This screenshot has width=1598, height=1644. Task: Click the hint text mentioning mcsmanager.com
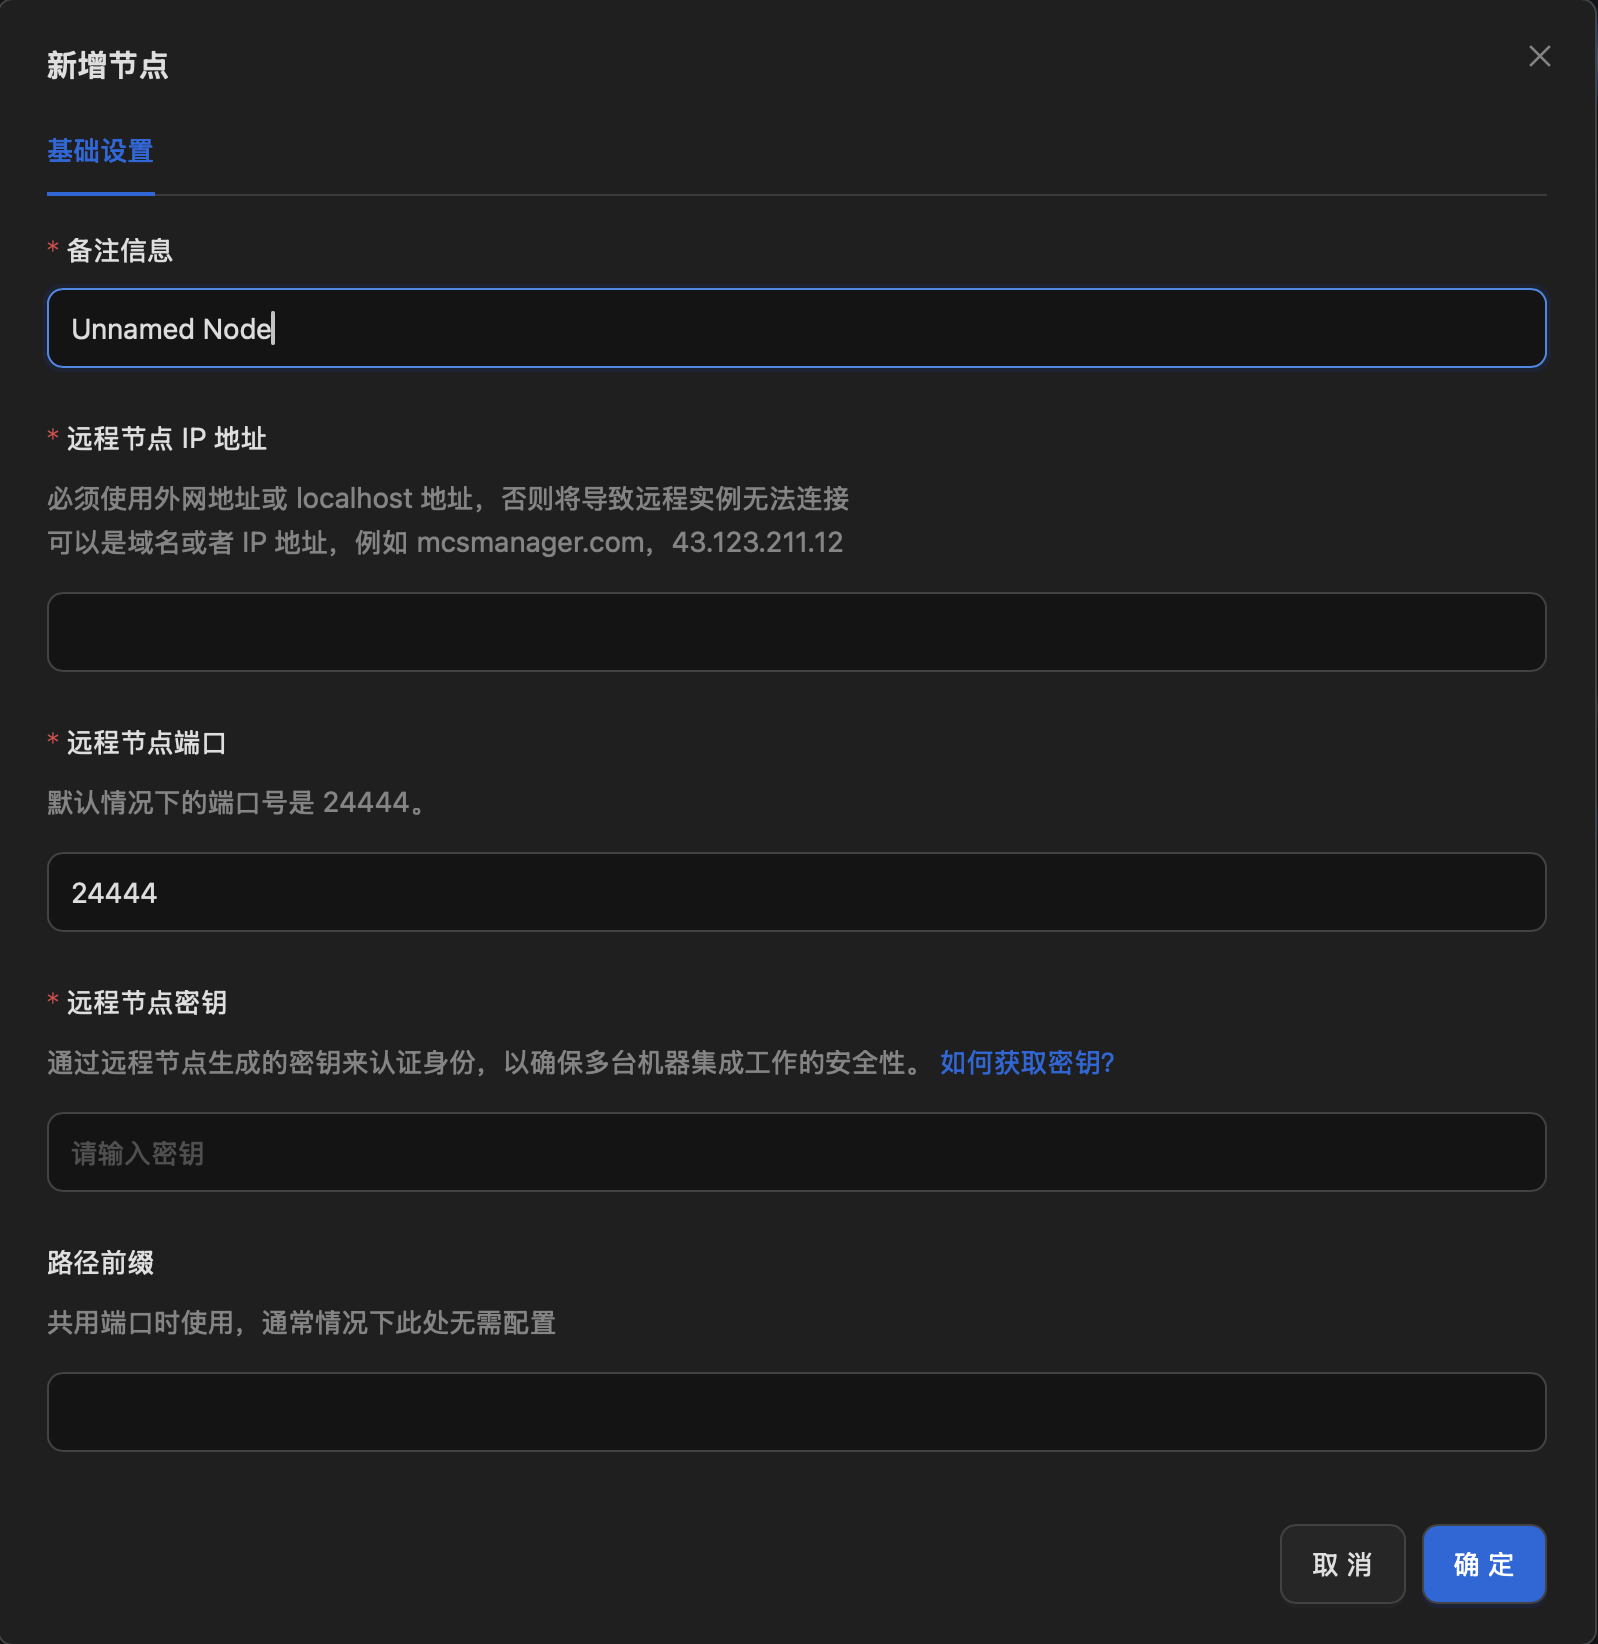click(445, 543)
